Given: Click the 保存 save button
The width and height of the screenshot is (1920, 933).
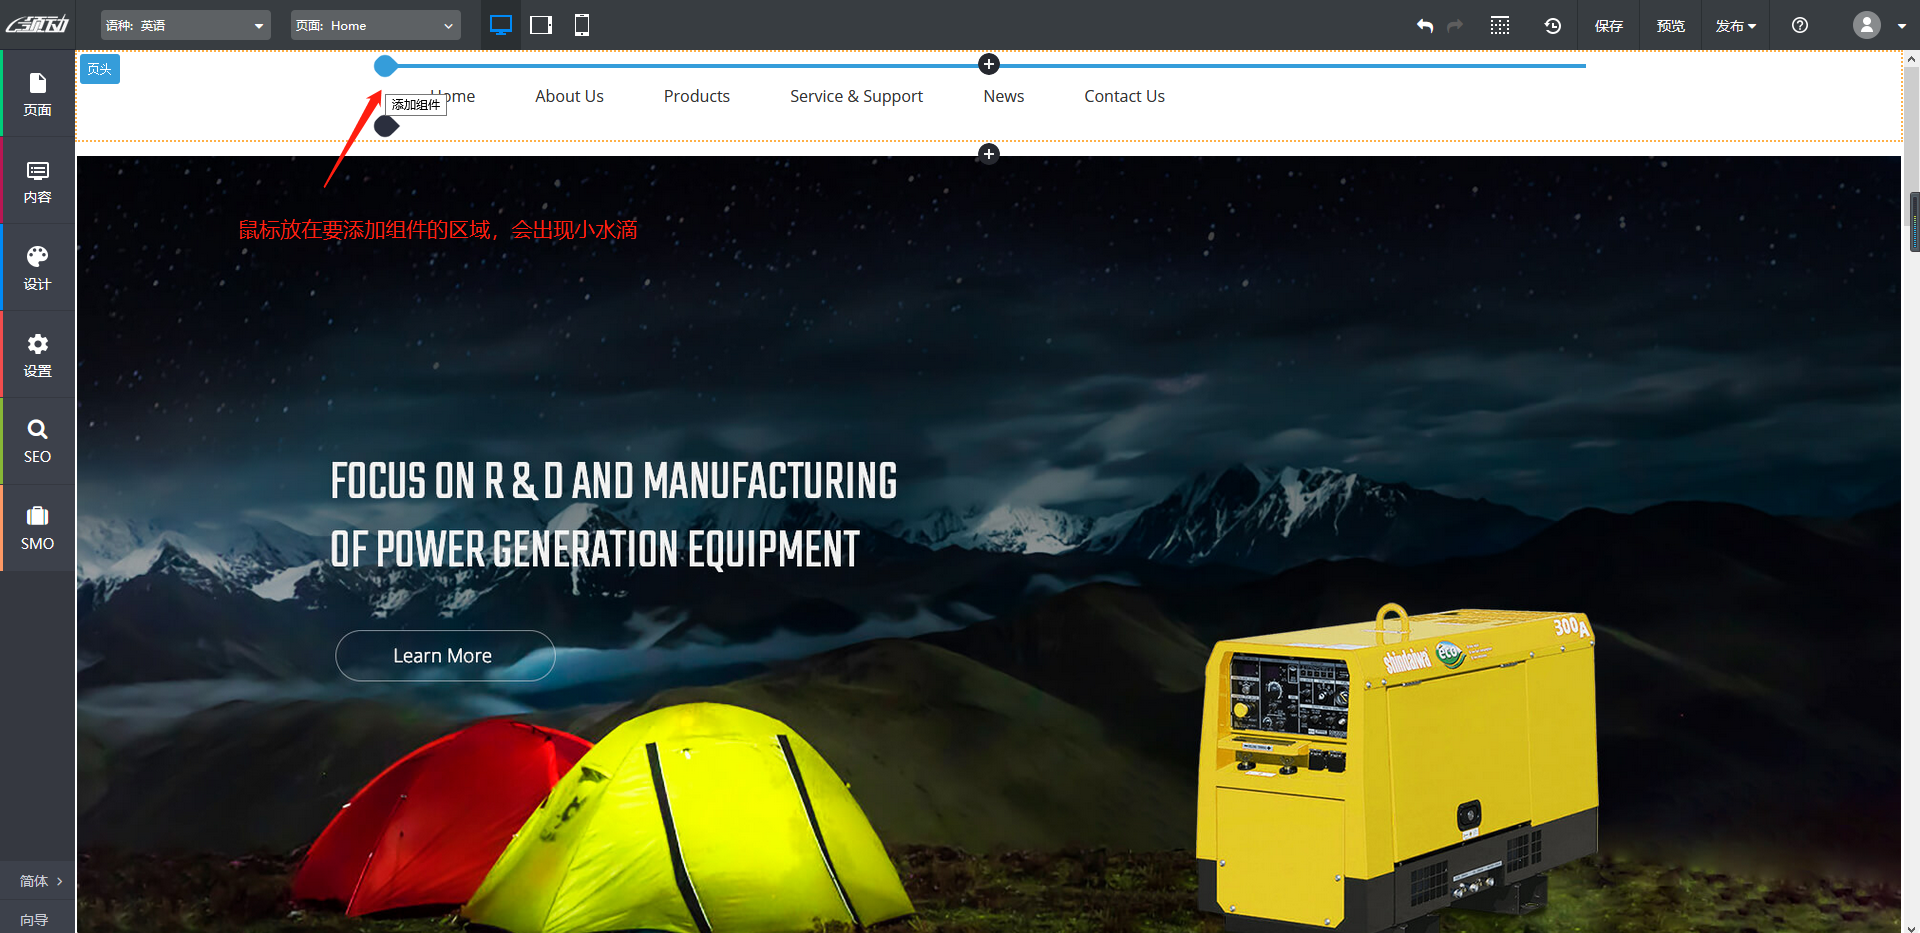Looking at the screenshot, I should 1608,26.
